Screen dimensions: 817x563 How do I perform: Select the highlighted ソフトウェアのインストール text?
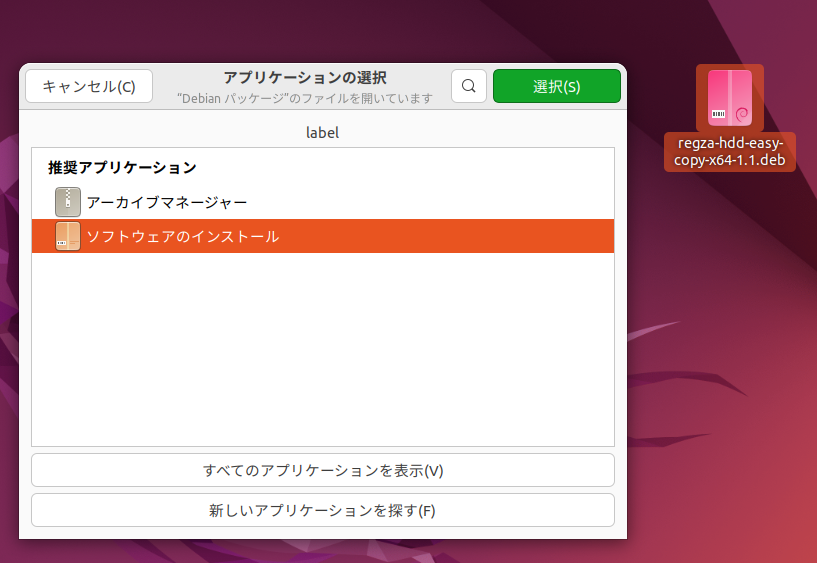click(182, 237)
